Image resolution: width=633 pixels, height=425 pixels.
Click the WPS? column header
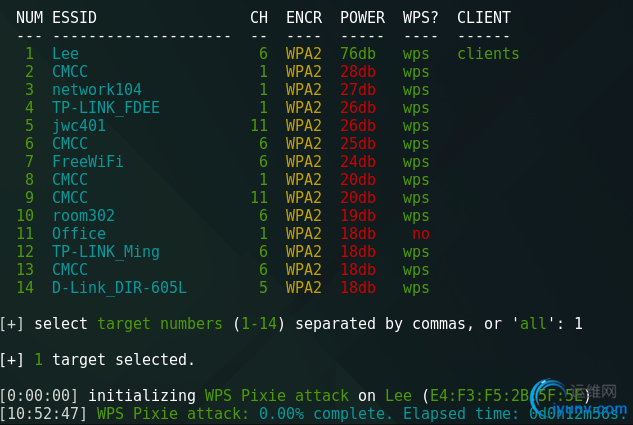tap(420, 17)
